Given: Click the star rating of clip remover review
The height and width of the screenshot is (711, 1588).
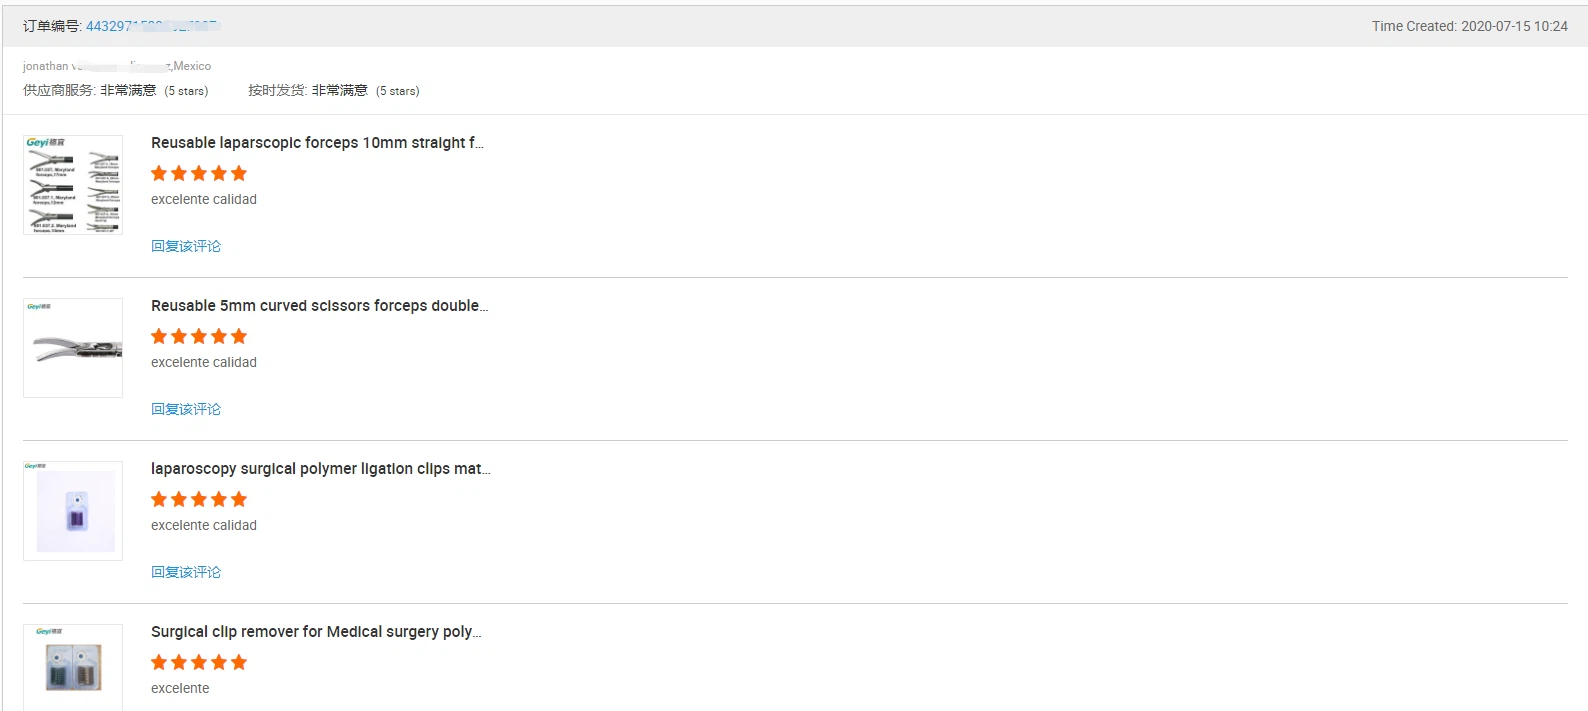Looking at the screenshot, I should pos(199,662).
